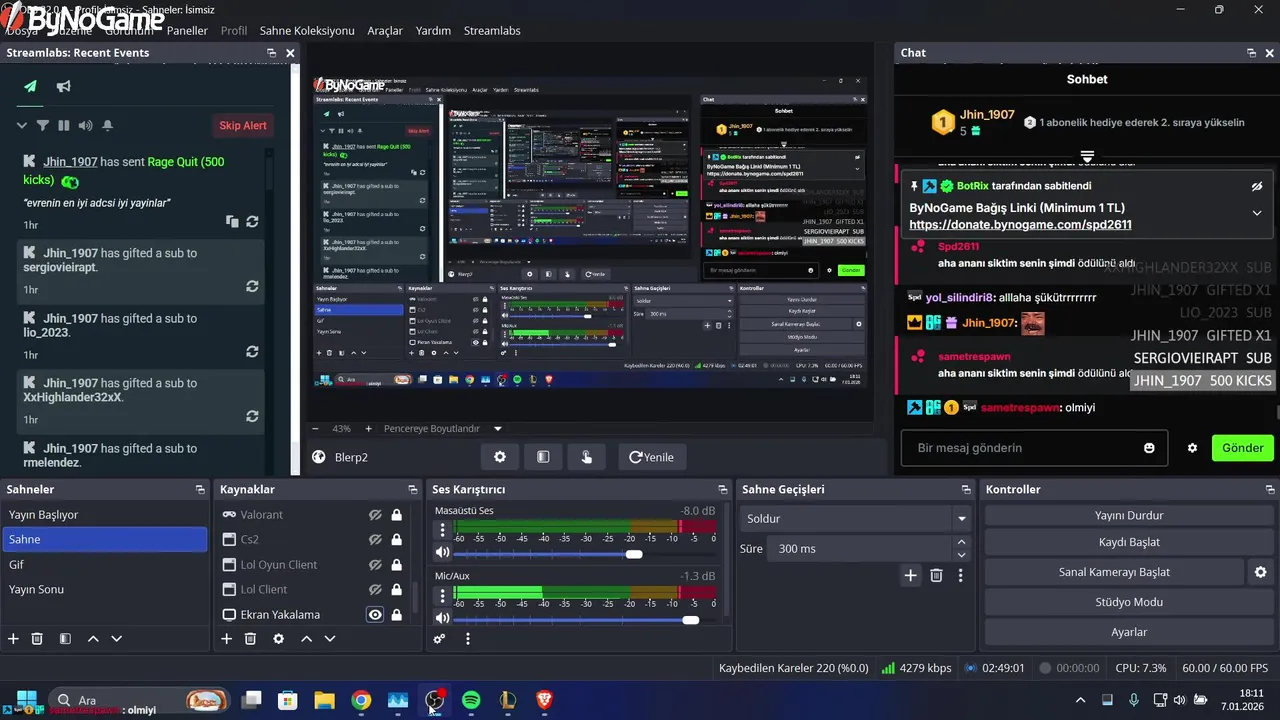Open the Sahne Koleksiyonu menu
This screenshot has width=1280, height=720.
tap(307, 31)
